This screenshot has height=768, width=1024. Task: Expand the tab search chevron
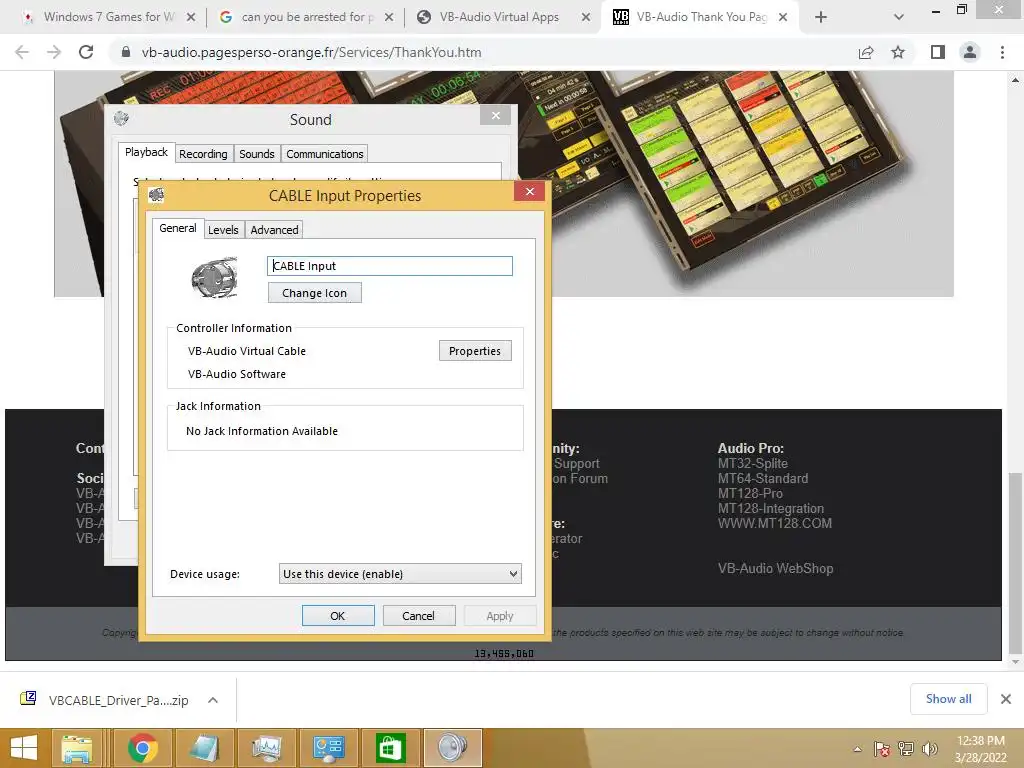coord(899,17)
